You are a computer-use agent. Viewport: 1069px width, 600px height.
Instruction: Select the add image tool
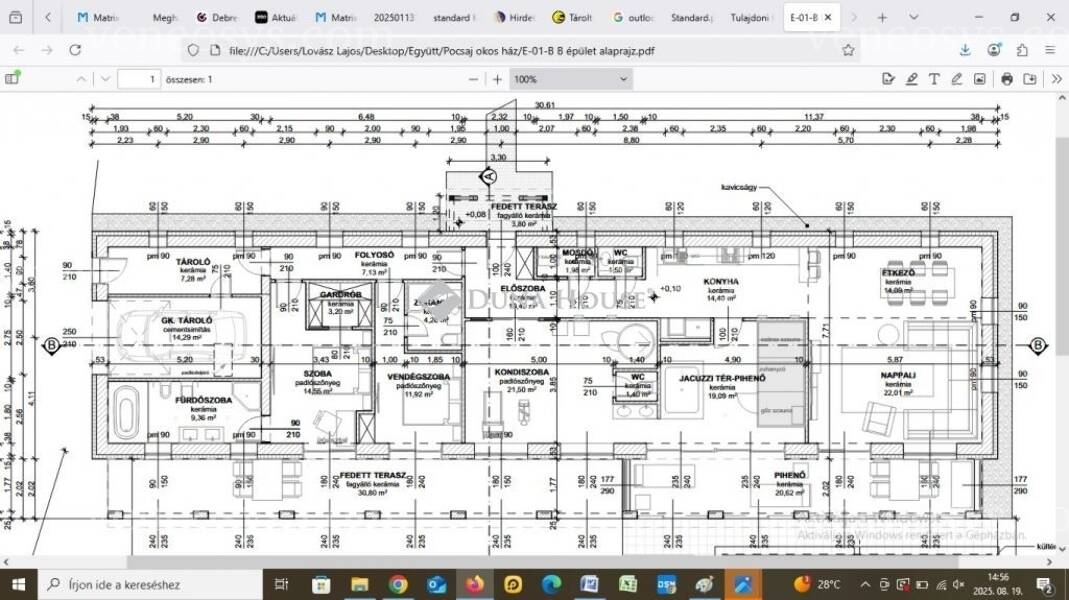point(980,79)
